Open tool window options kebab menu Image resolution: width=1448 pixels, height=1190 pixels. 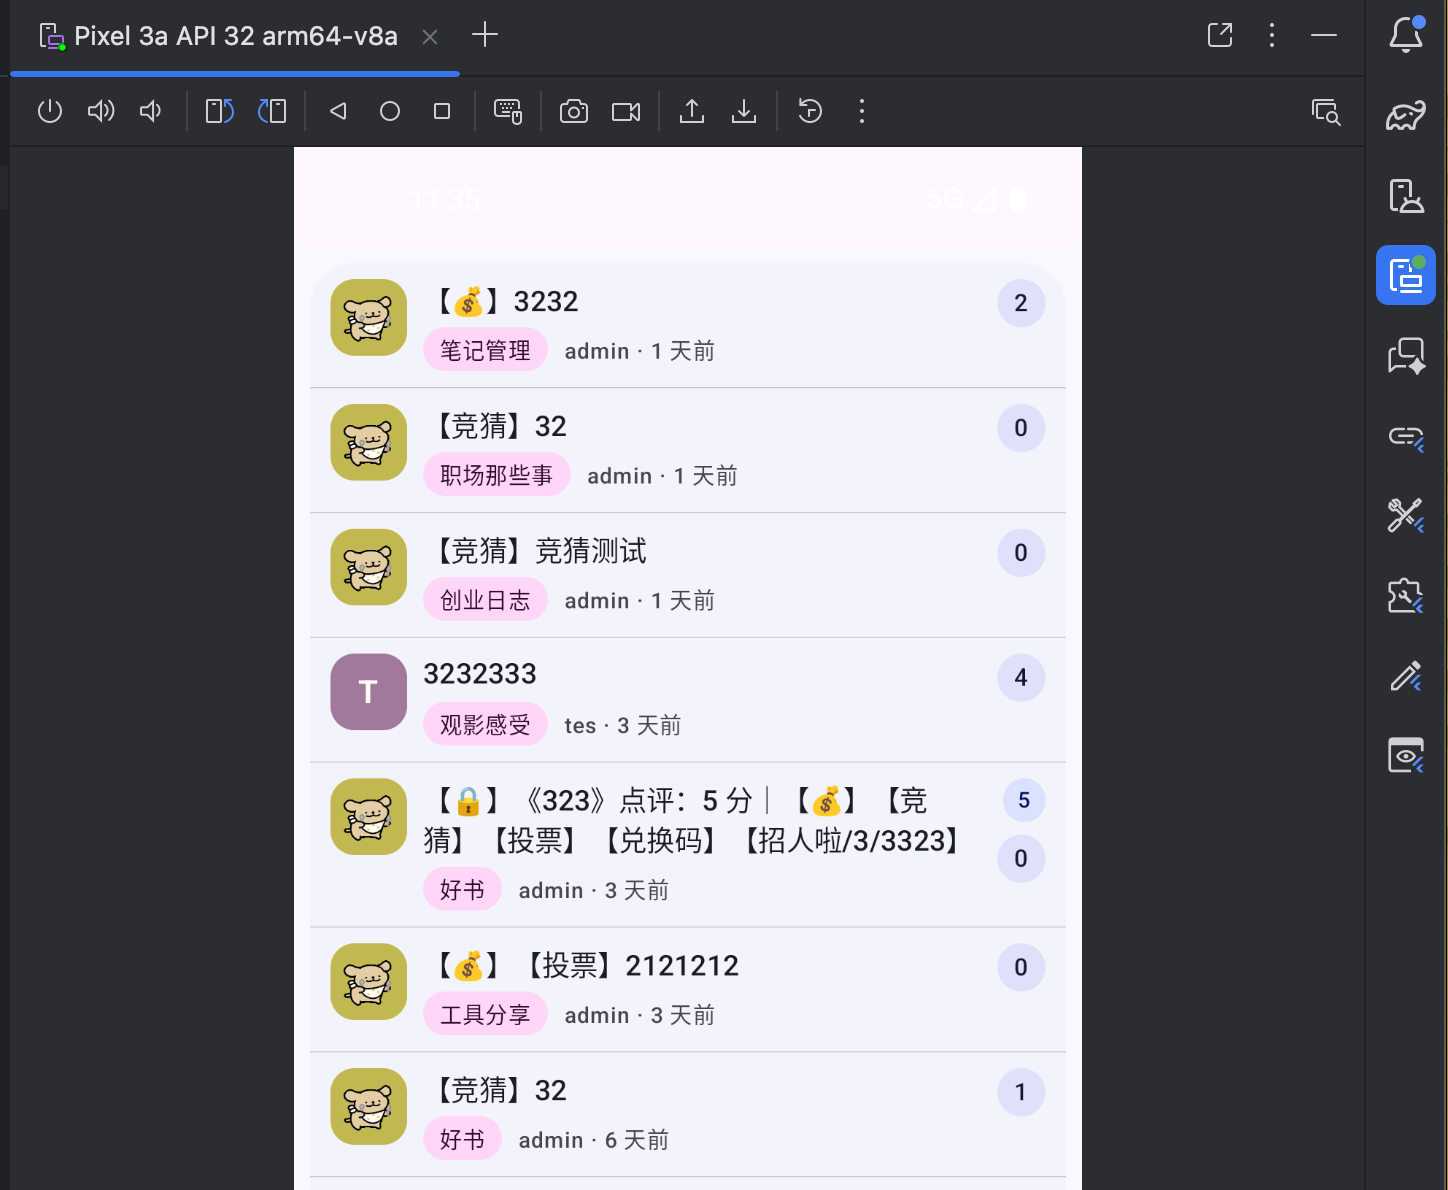point(1271,36)
